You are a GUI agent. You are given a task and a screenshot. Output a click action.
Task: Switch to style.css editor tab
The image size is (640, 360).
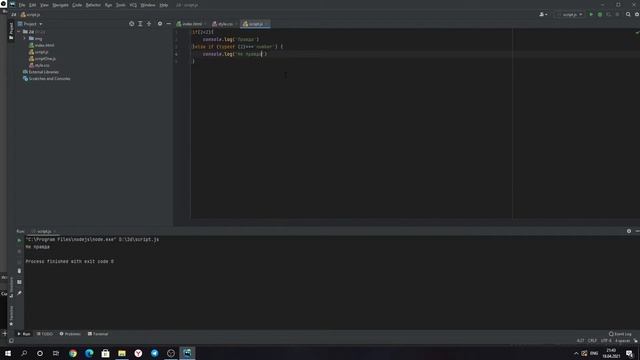tap(224, 24)
